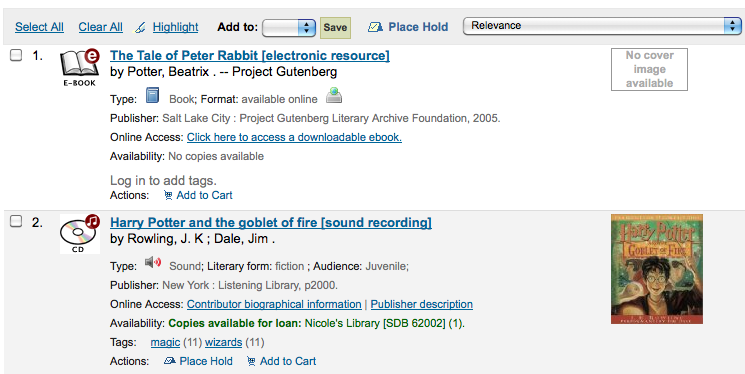Viewport: 745px width, 374px height.
Task: Open the Add to dropdown
Action: (289, 28)
